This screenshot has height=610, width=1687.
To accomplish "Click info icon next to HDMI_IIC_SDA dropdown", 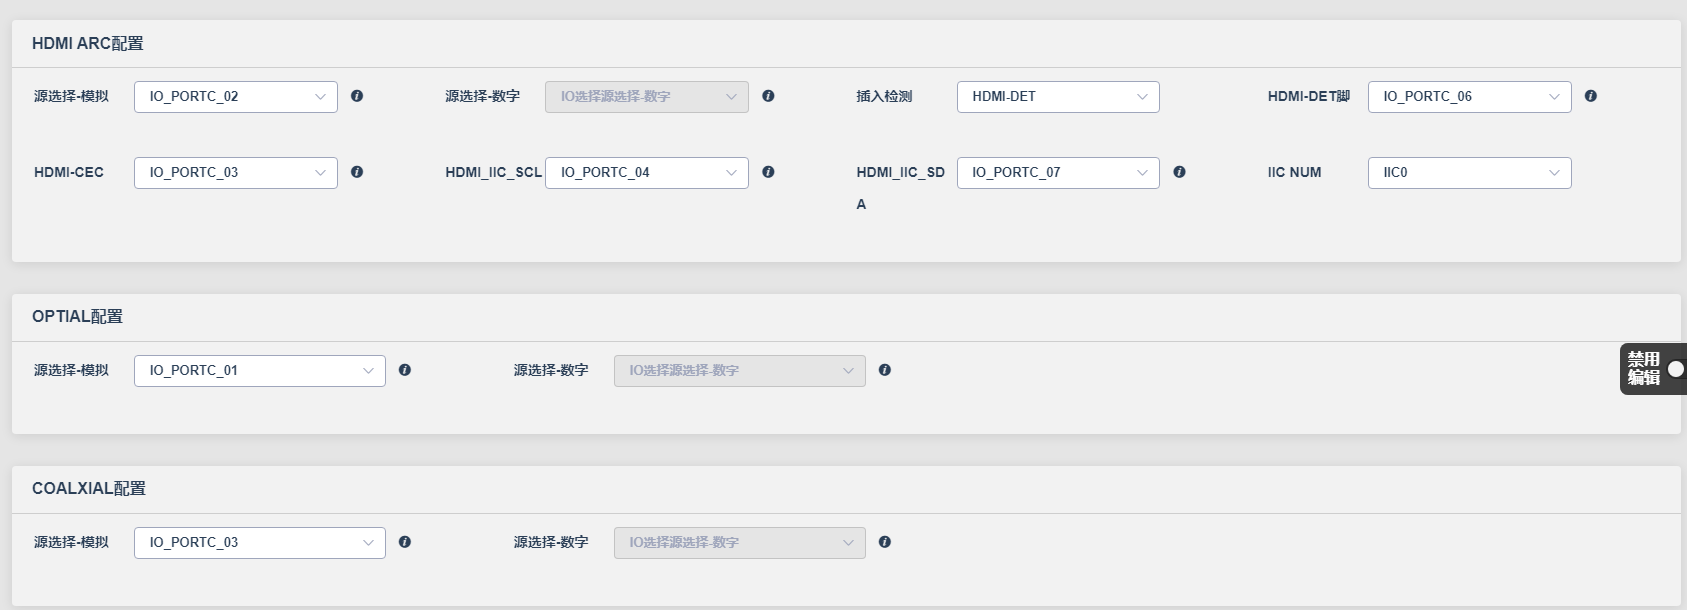I will (x=1180, y=172).
